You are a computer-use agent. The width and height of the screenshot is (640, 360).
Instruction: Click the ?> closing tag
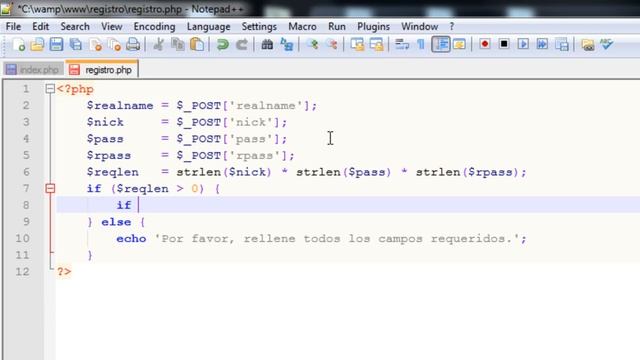click(x=64, y=272)
